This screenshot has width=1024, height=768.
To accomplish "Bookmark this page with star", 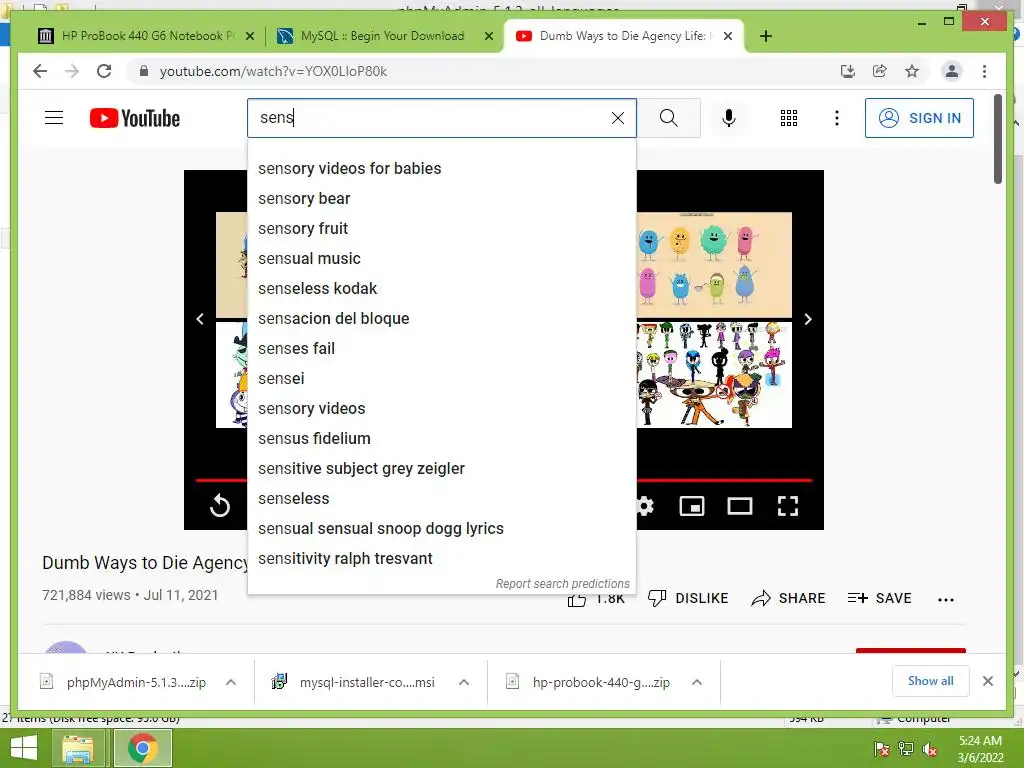I will [912, 71].
